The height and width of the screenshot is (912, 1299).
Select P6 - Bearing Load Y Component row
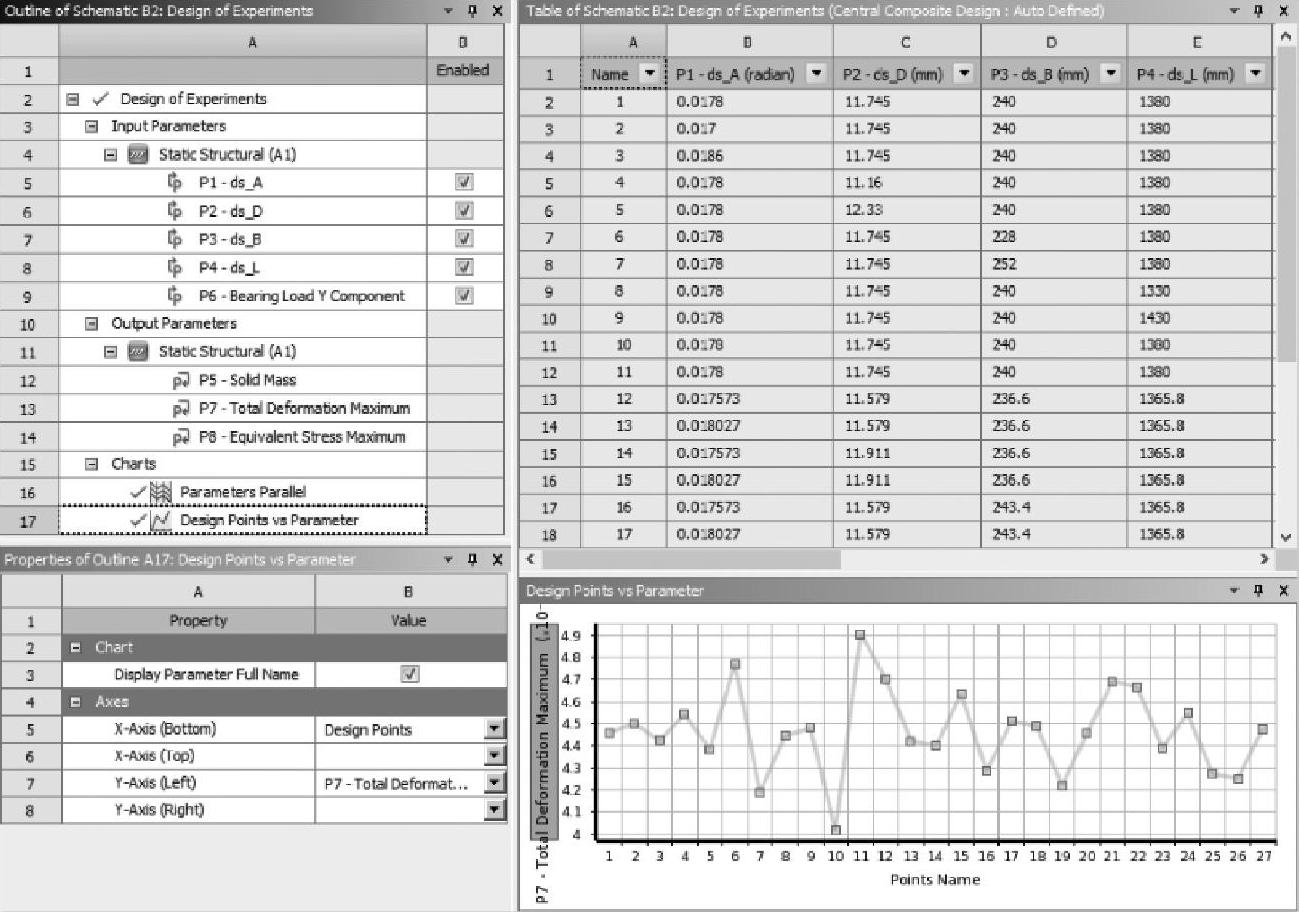243,295
